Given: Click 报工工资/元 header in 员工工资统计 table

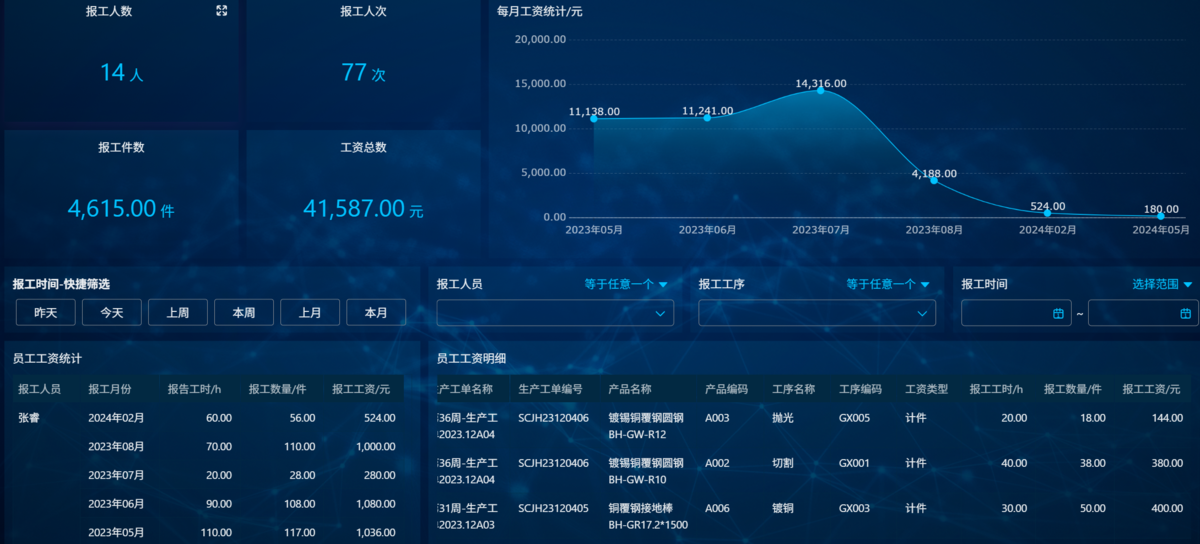Looking at the screenshot, I should [x=359, y=389].
